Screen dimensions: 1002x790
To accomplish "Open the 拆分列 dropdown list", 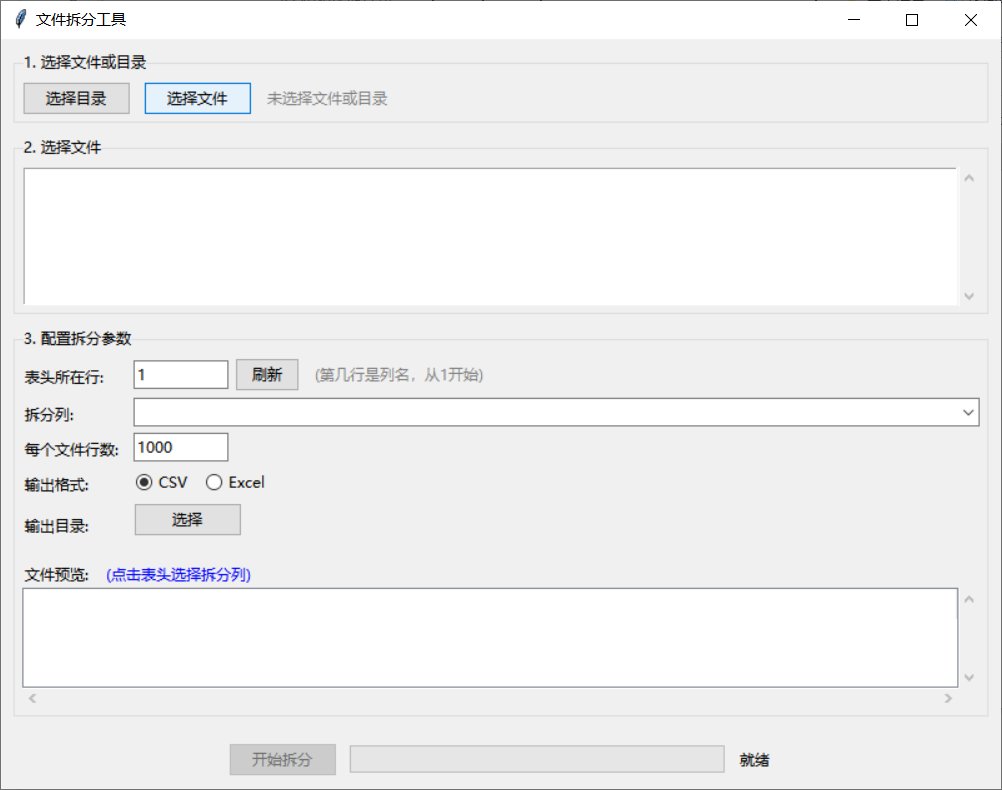I will [x=550, y=411].
